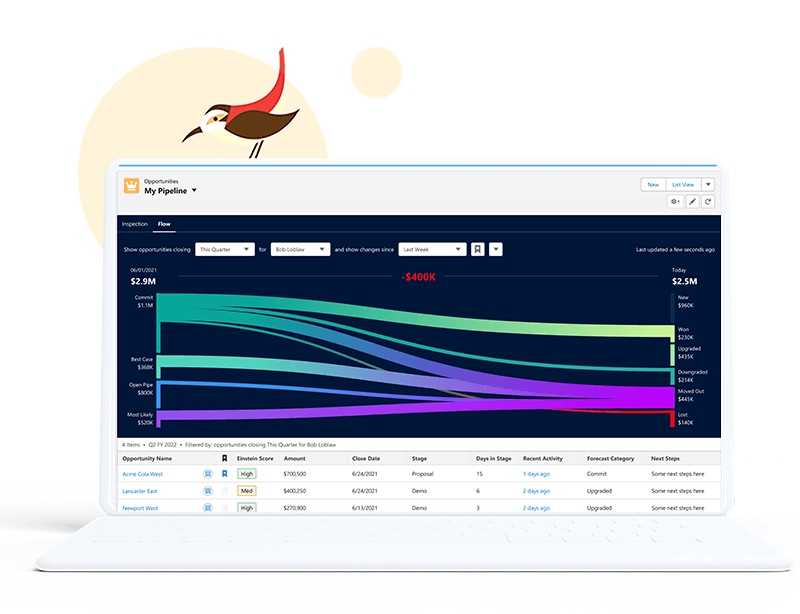Click the Proposal stage cell
The height and width of the screenshot is (614, 800).
(x=422, y=474)
